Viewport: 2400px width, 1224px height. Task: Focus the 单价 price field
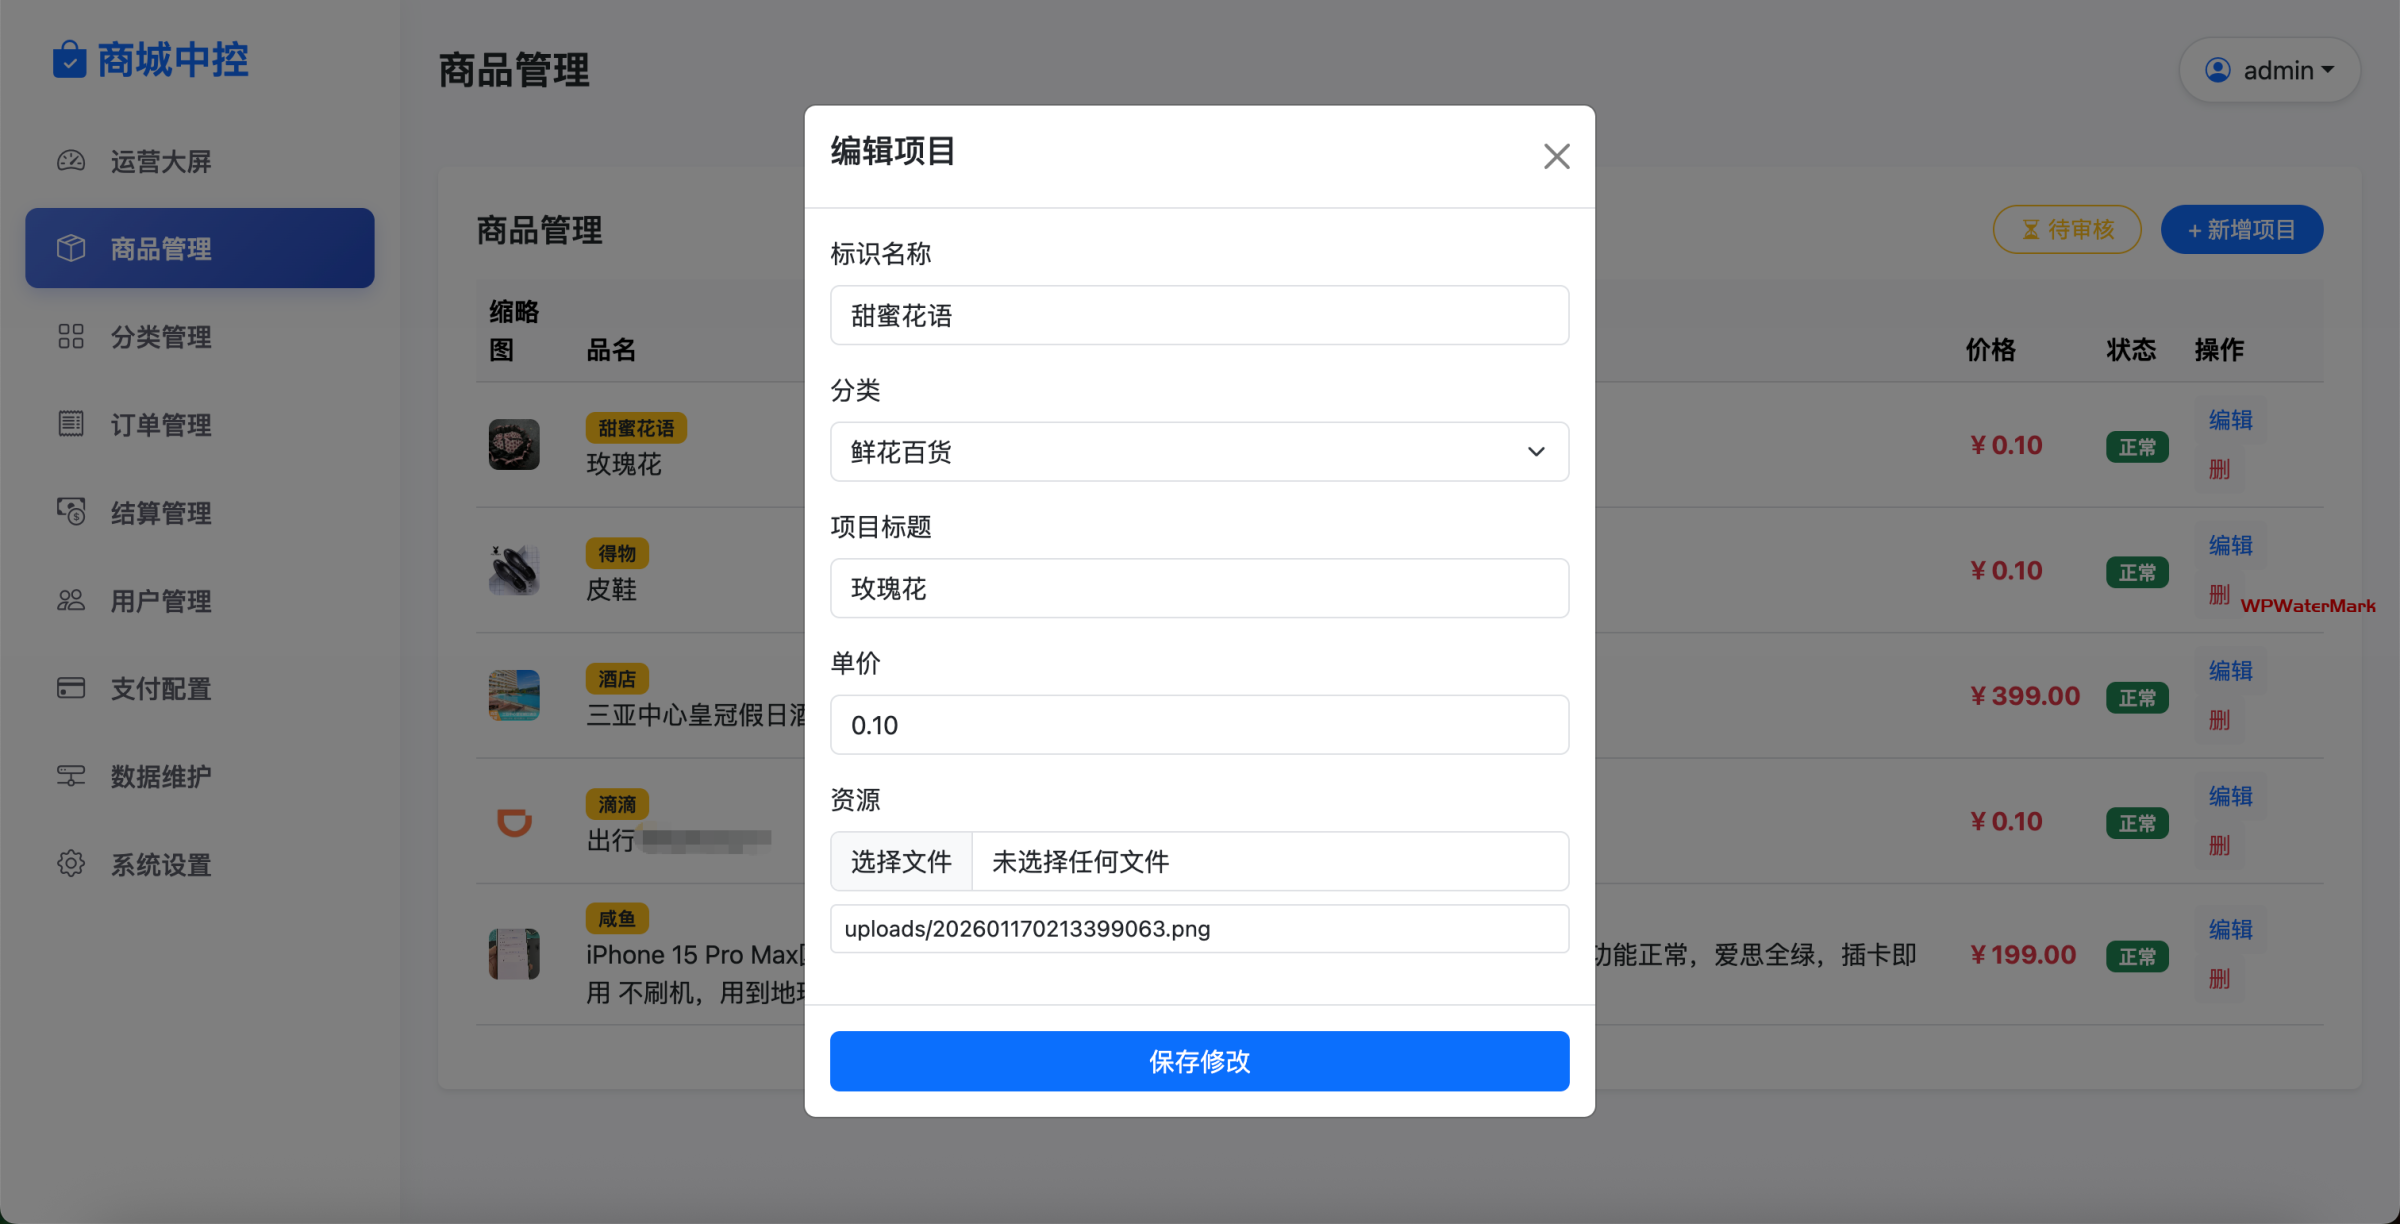pyautogui.click(x=1199, y=725)
